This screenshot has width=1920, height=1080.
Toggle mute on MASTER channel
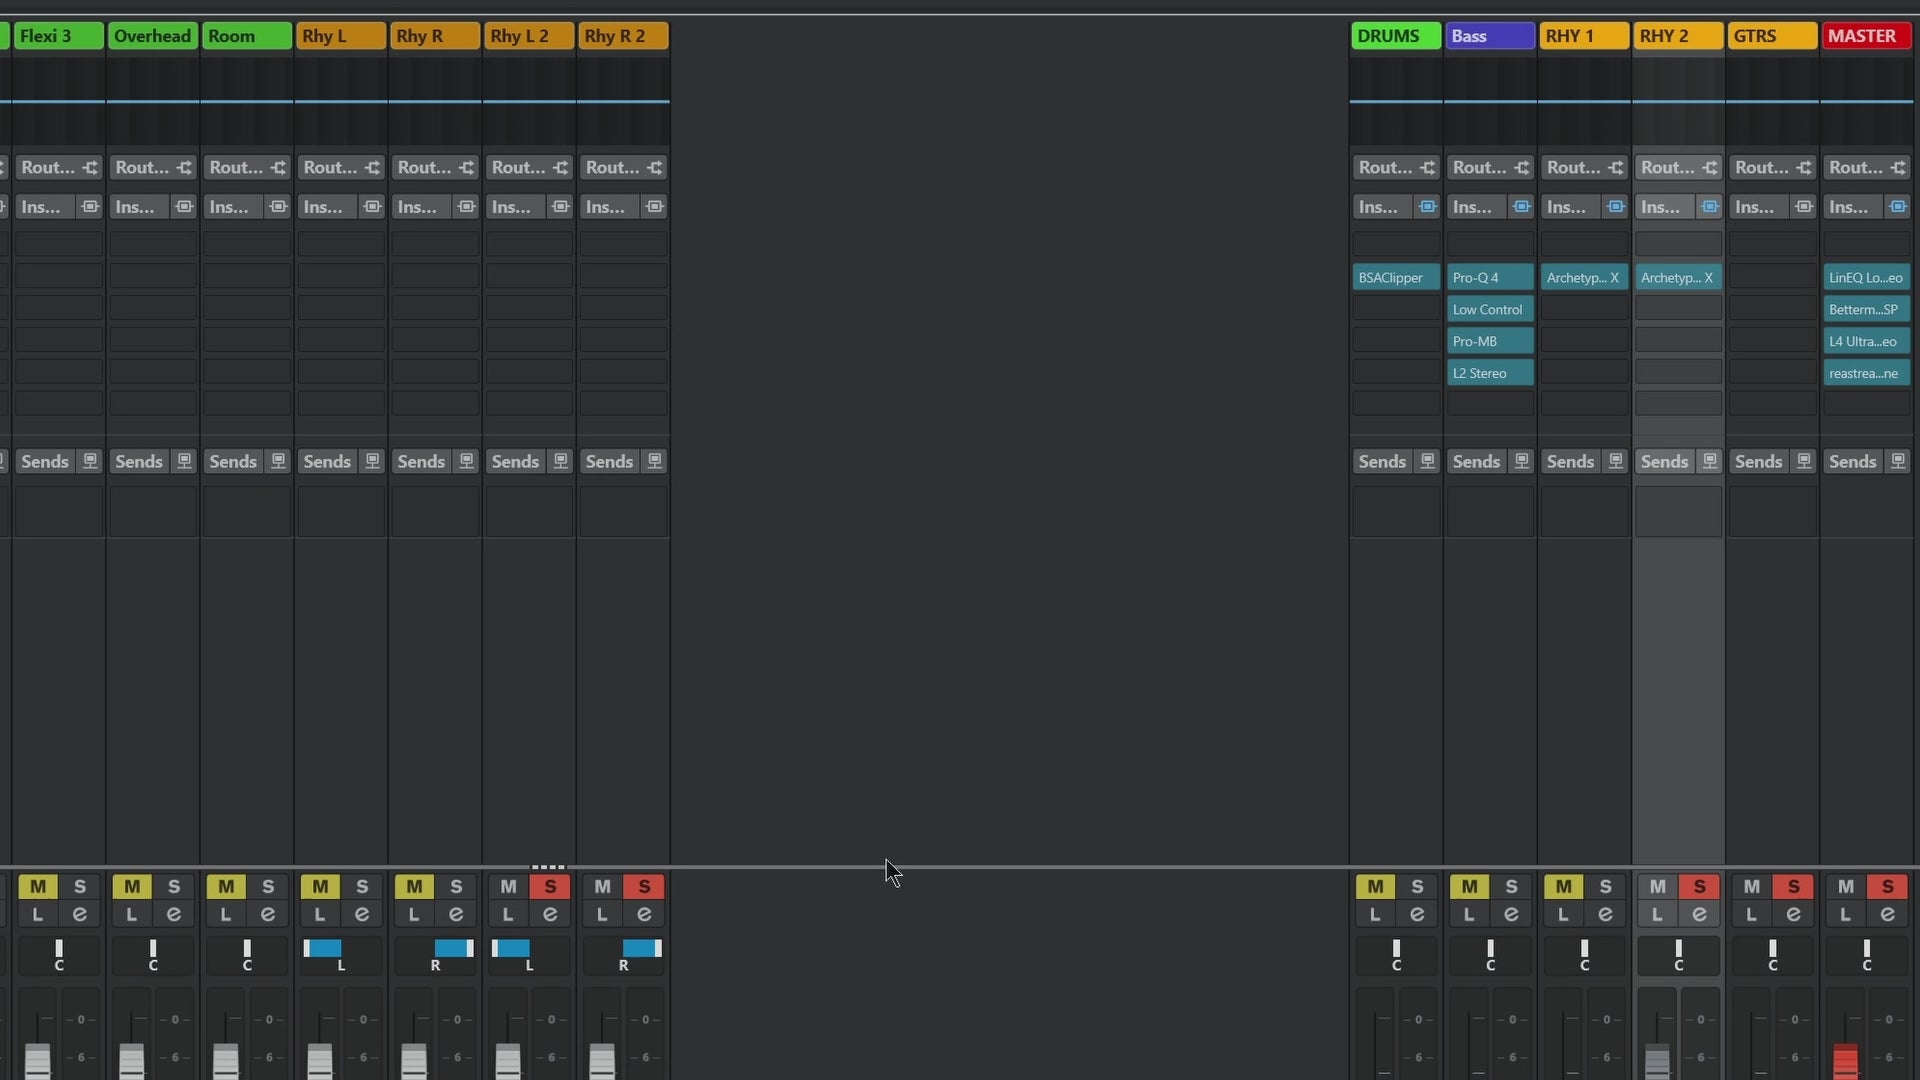(1846, 887)
